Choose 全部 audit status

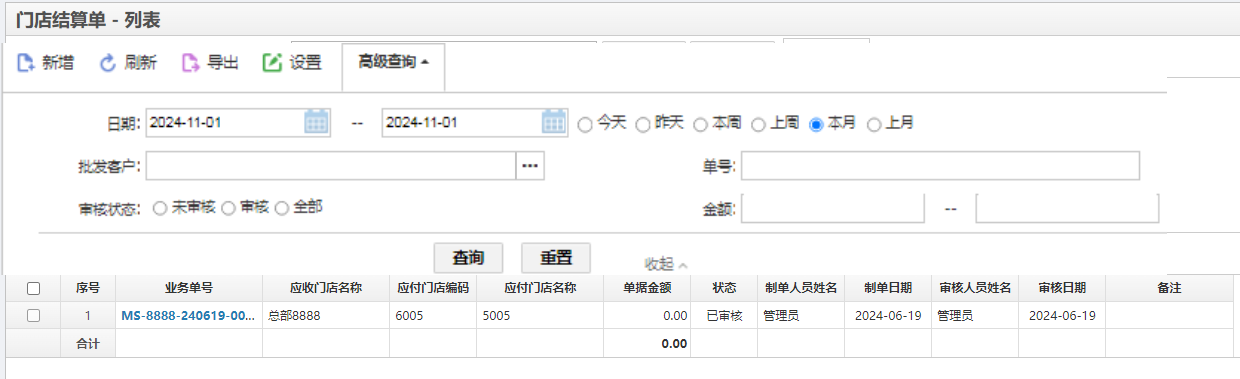point(282,208)
